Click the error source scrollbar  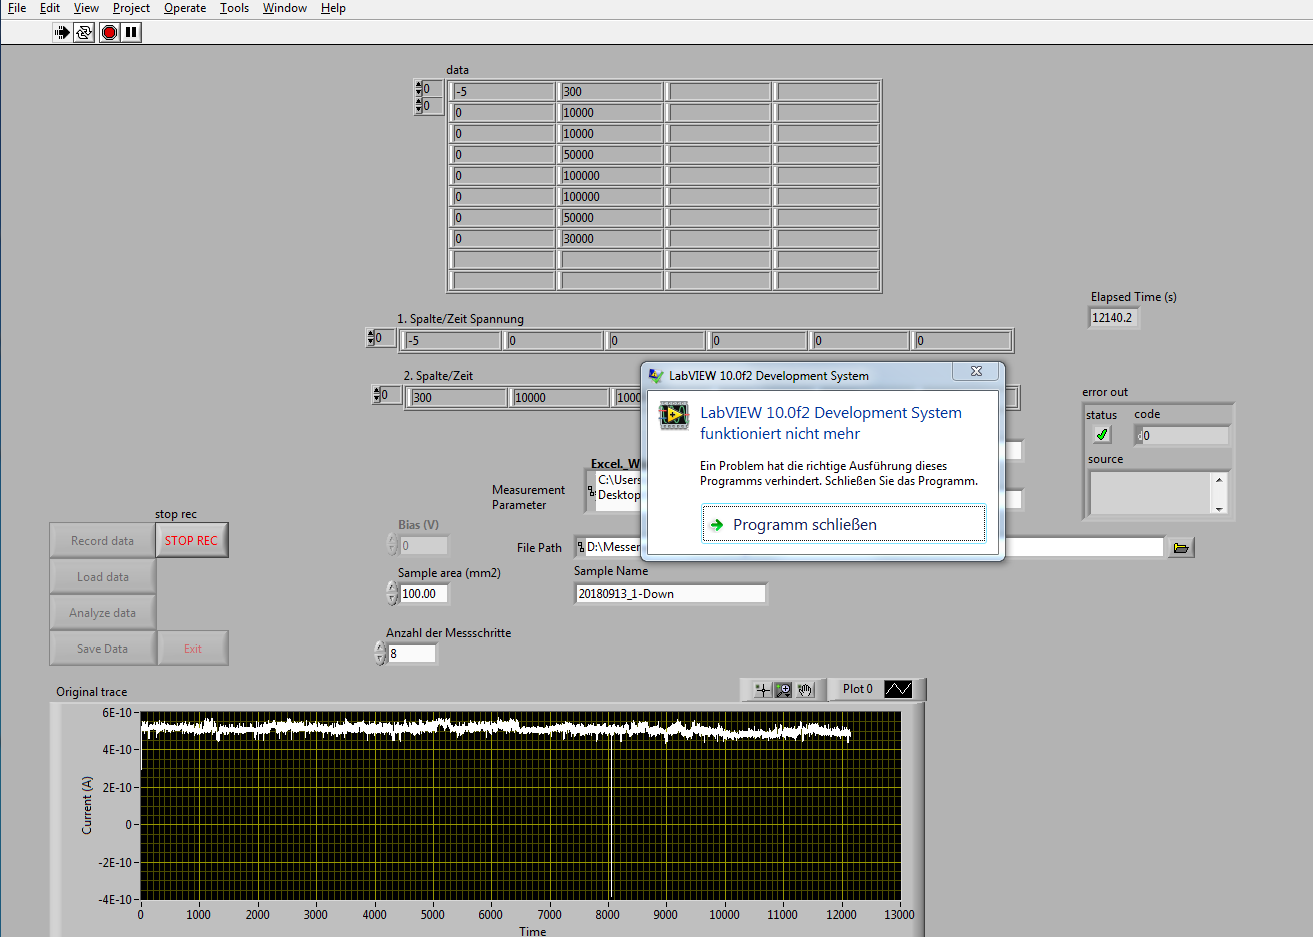(1218, 494)
